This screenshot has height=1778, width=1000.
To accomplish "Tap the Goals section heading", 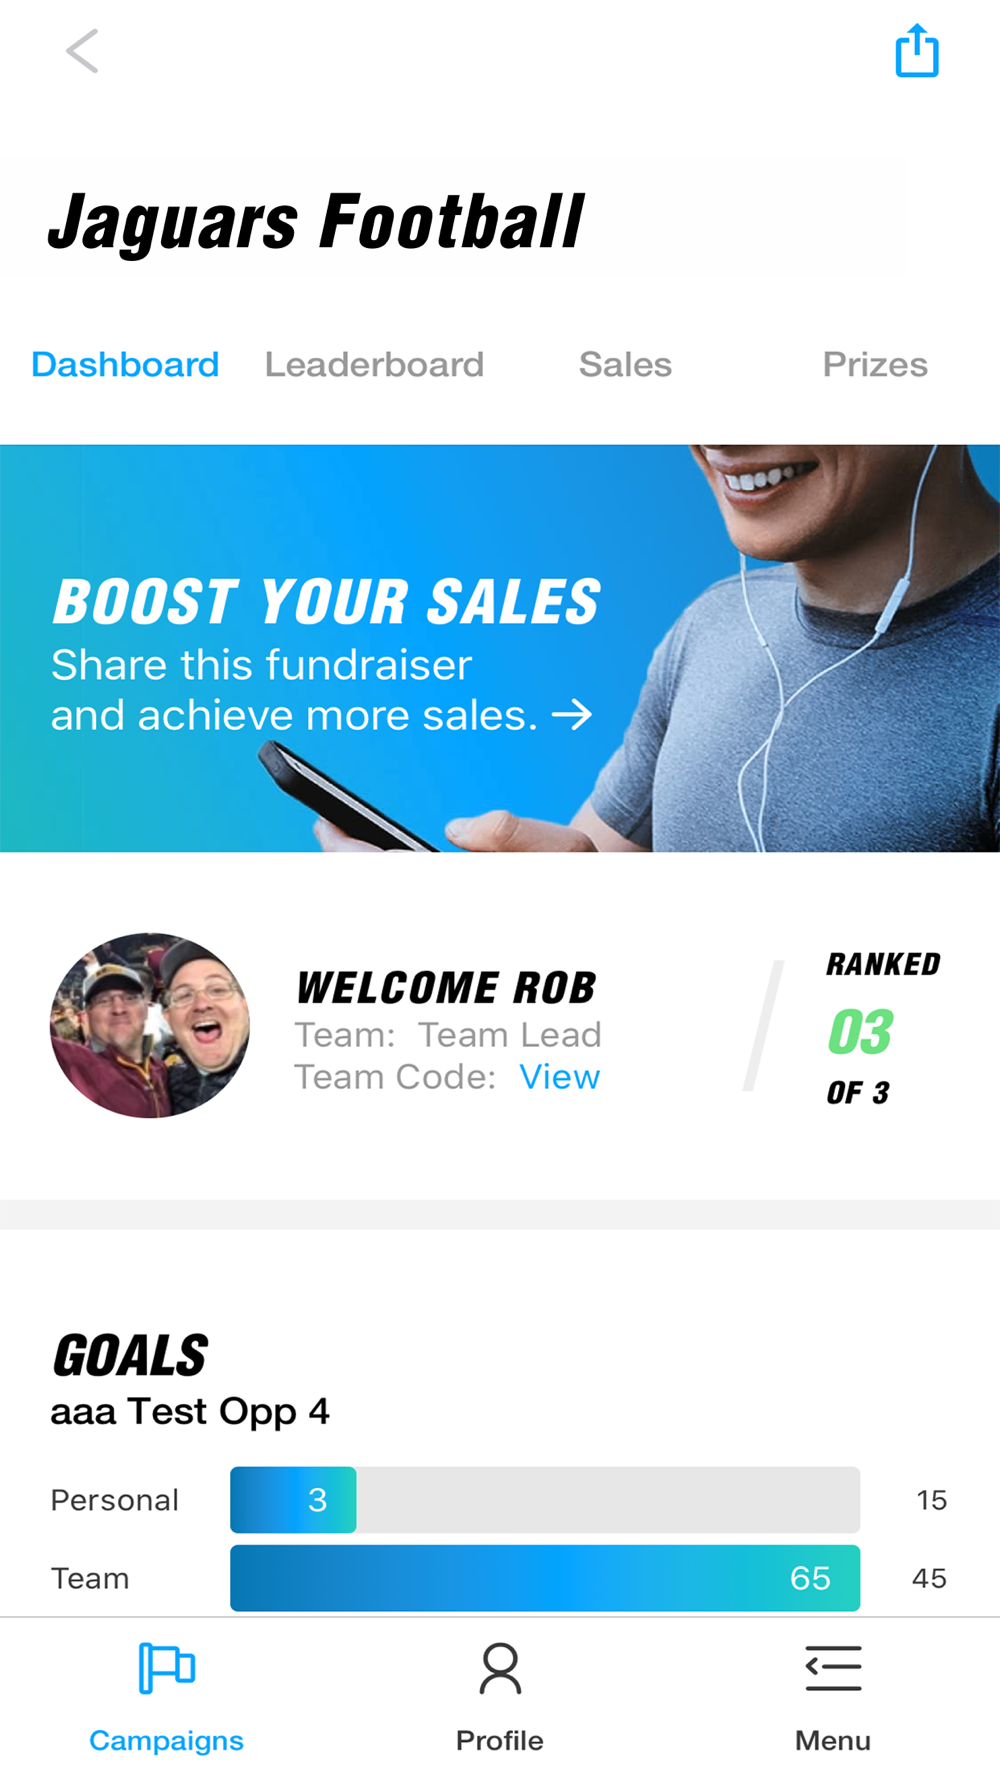I will pos(130,1356).
